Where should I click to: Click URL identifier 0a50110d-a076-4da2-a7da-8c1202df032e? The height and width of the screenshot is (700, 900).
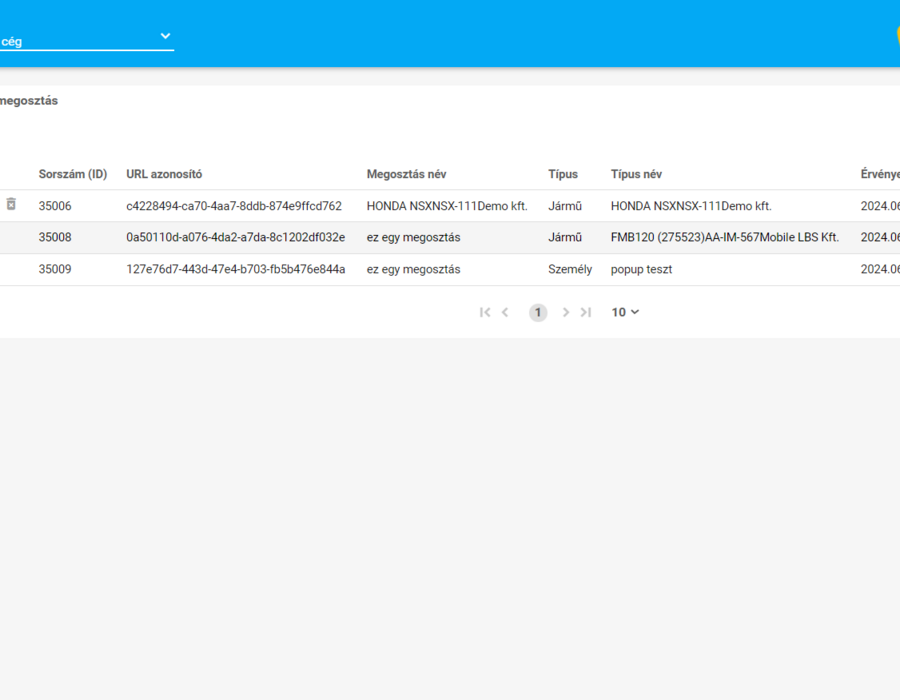(236, 238)
